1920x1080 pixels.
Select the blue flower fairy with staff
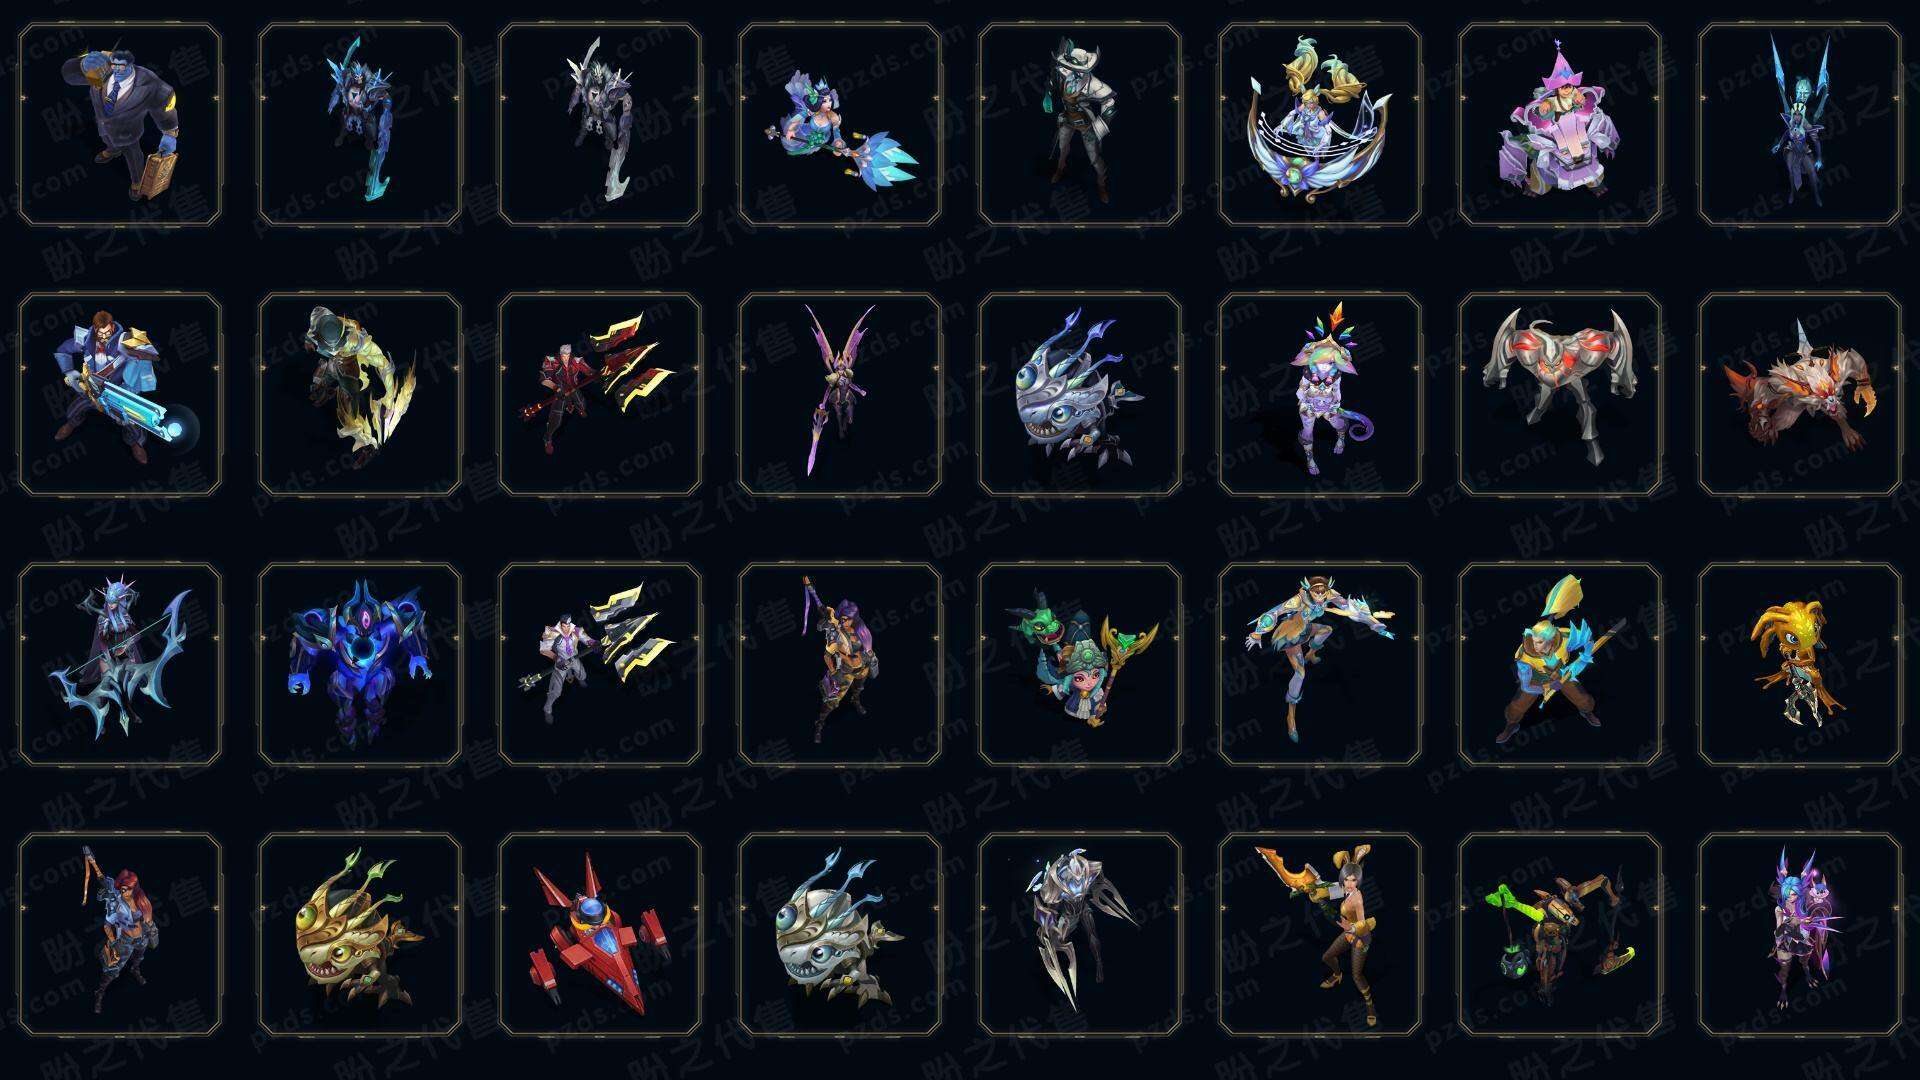point(840,125)
